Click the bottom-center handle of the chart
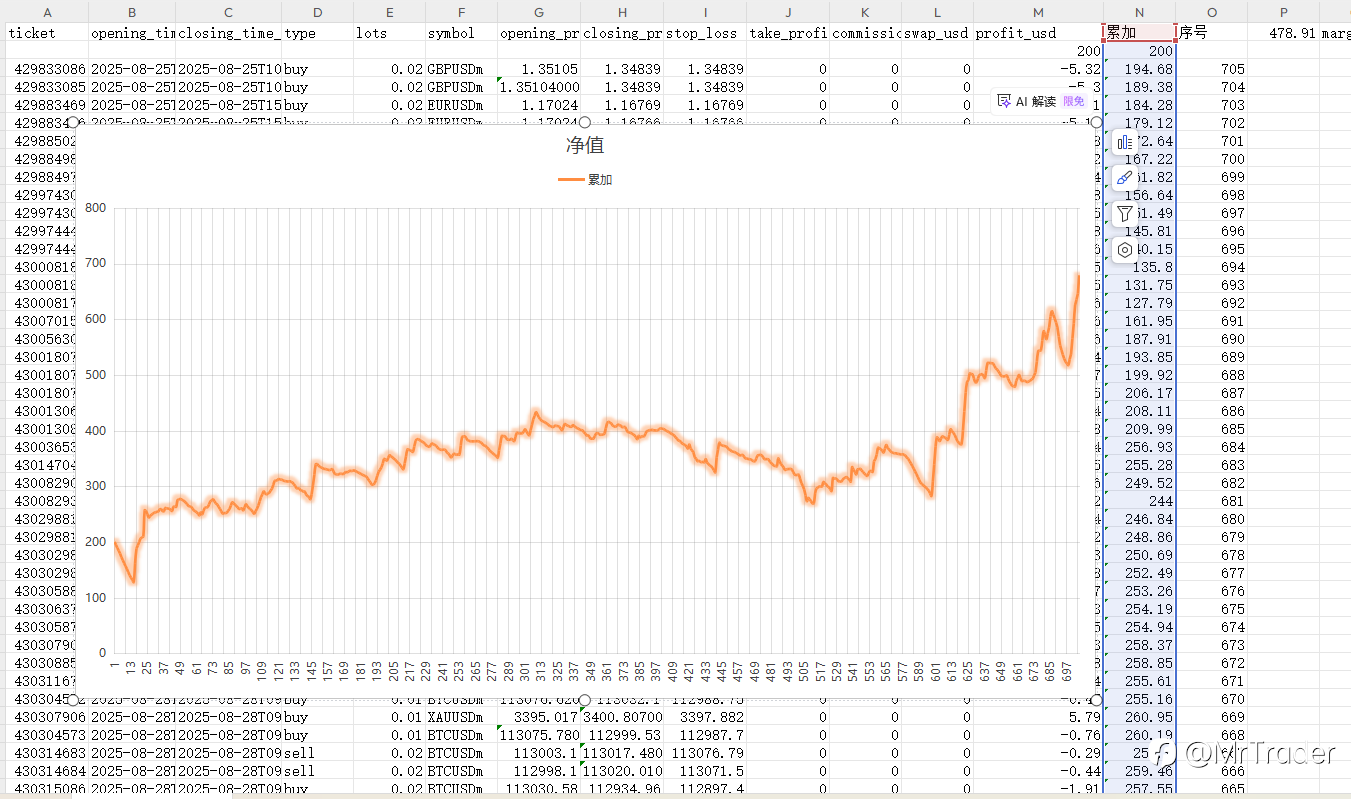This screenshot has height=799, width=1351. pos(585,699)
